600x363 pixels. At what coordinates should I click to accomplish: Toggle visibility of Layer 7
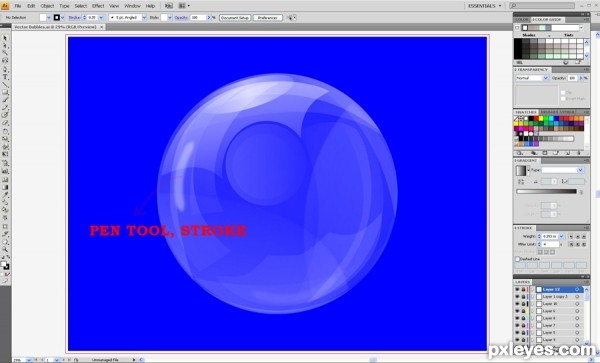click(517, 326)
